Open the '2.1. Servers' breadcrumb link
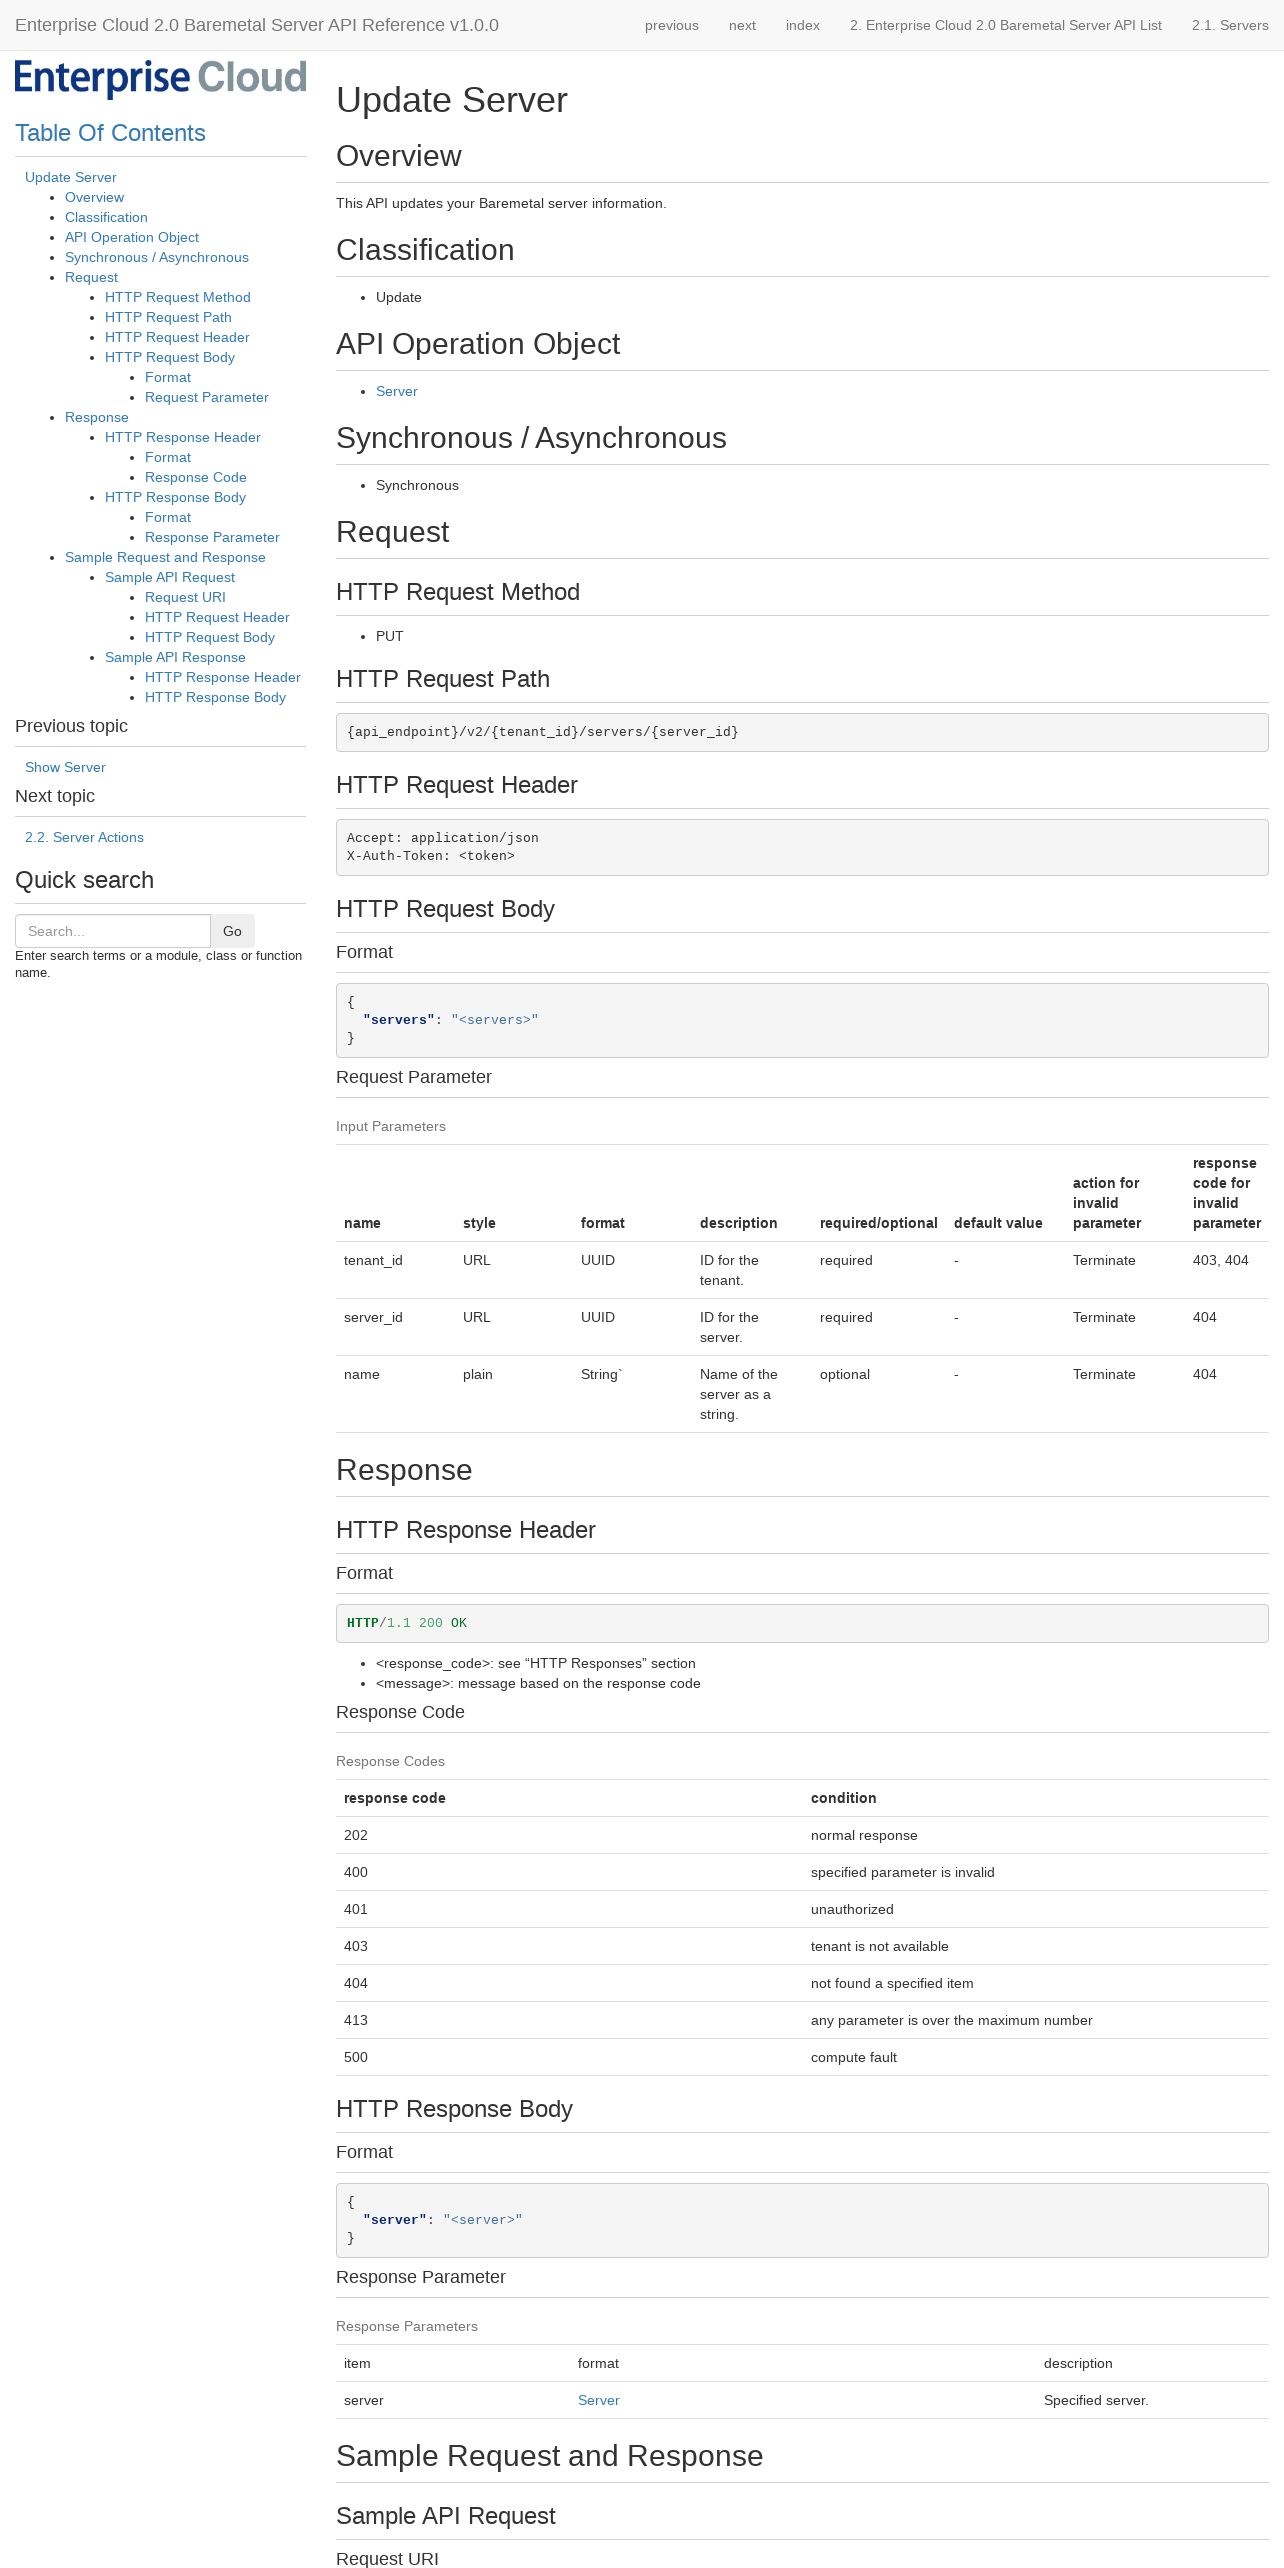The width and height of the screenshot is (1284, 2568). [1230, 25]
